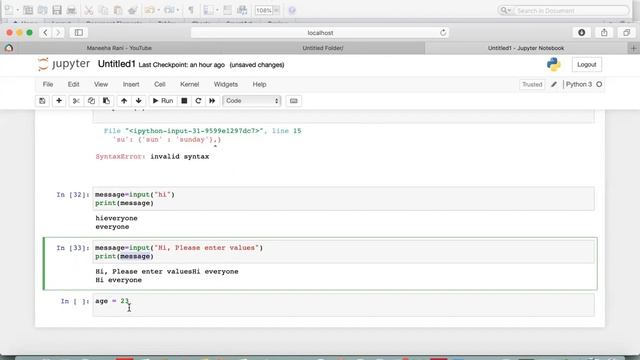Viewport: 640px width, 360px height.
Task: Open the File menu
Action: coord(48,84)
